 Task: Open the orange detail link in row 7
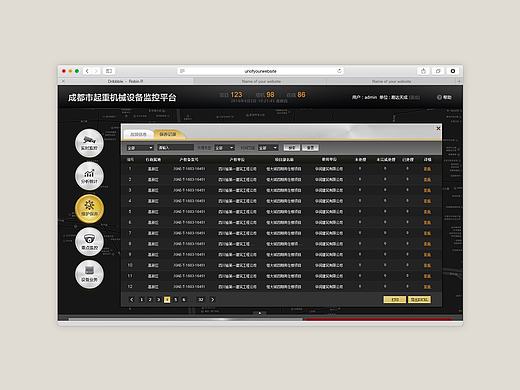coord(427,233)
